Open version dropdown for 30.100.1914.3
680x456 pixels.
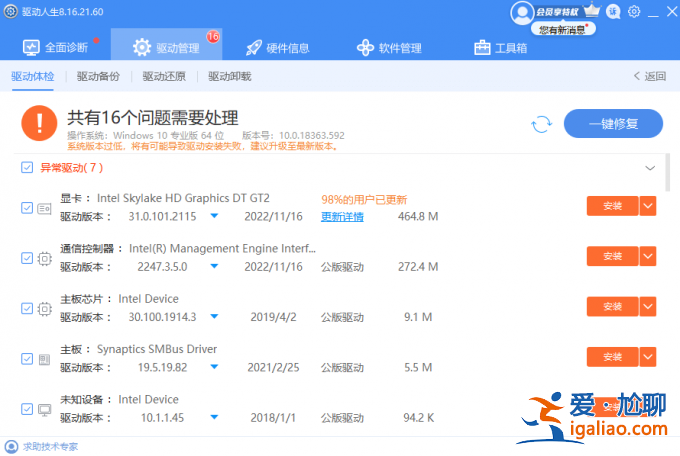click(214, 316)
